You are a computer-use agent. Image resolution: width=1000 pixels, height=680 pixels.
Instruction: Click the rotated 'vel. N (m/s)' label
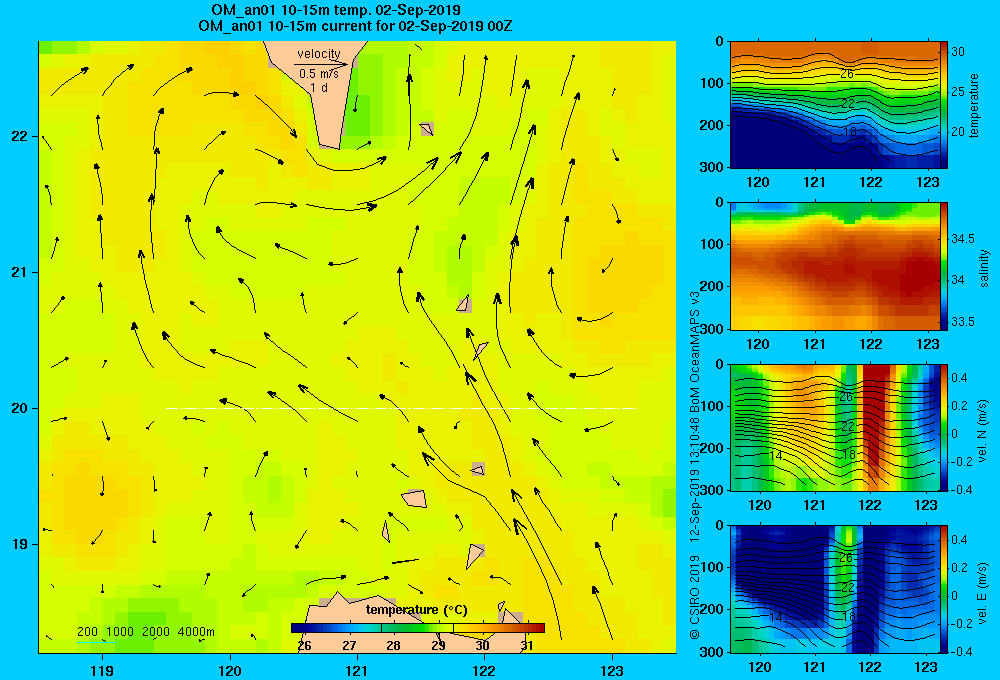982,431
